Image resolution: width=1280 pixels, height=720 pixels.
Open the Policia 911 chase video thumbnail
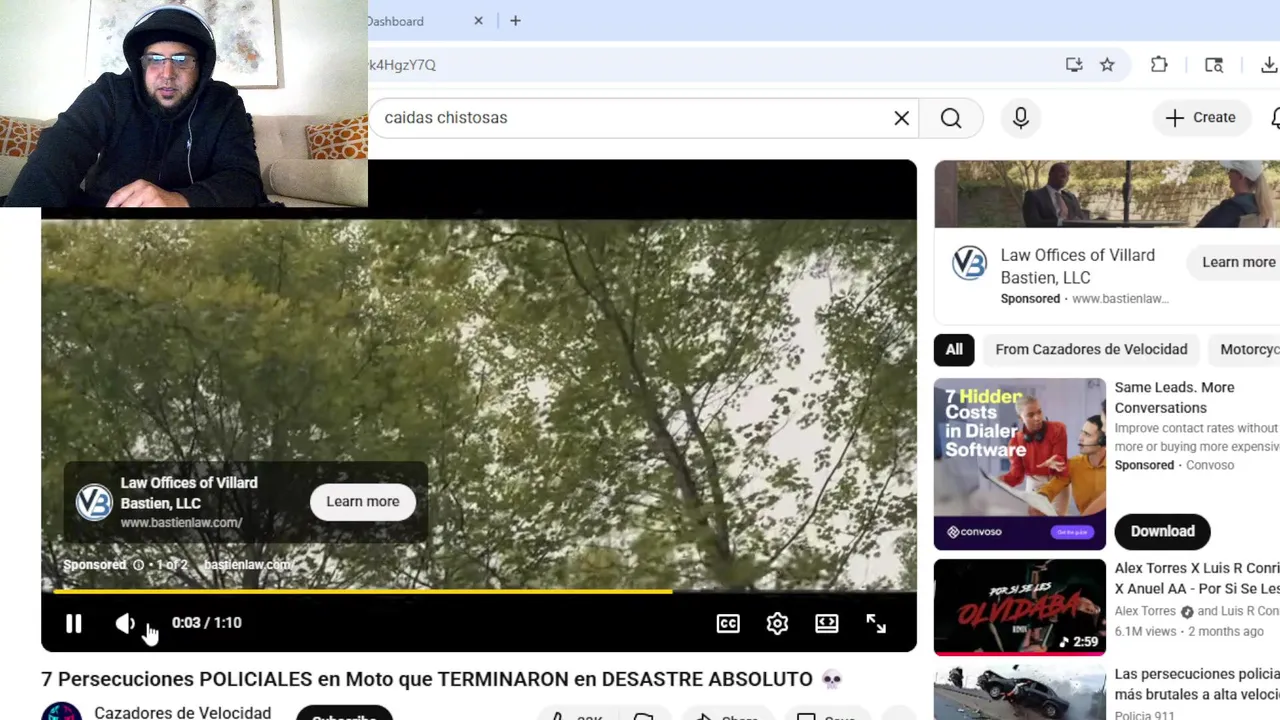[x=1020, y=693]
